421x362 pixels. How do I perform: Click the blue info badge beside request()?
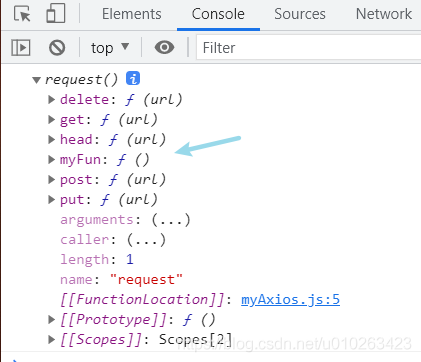(x=133, y=79)
